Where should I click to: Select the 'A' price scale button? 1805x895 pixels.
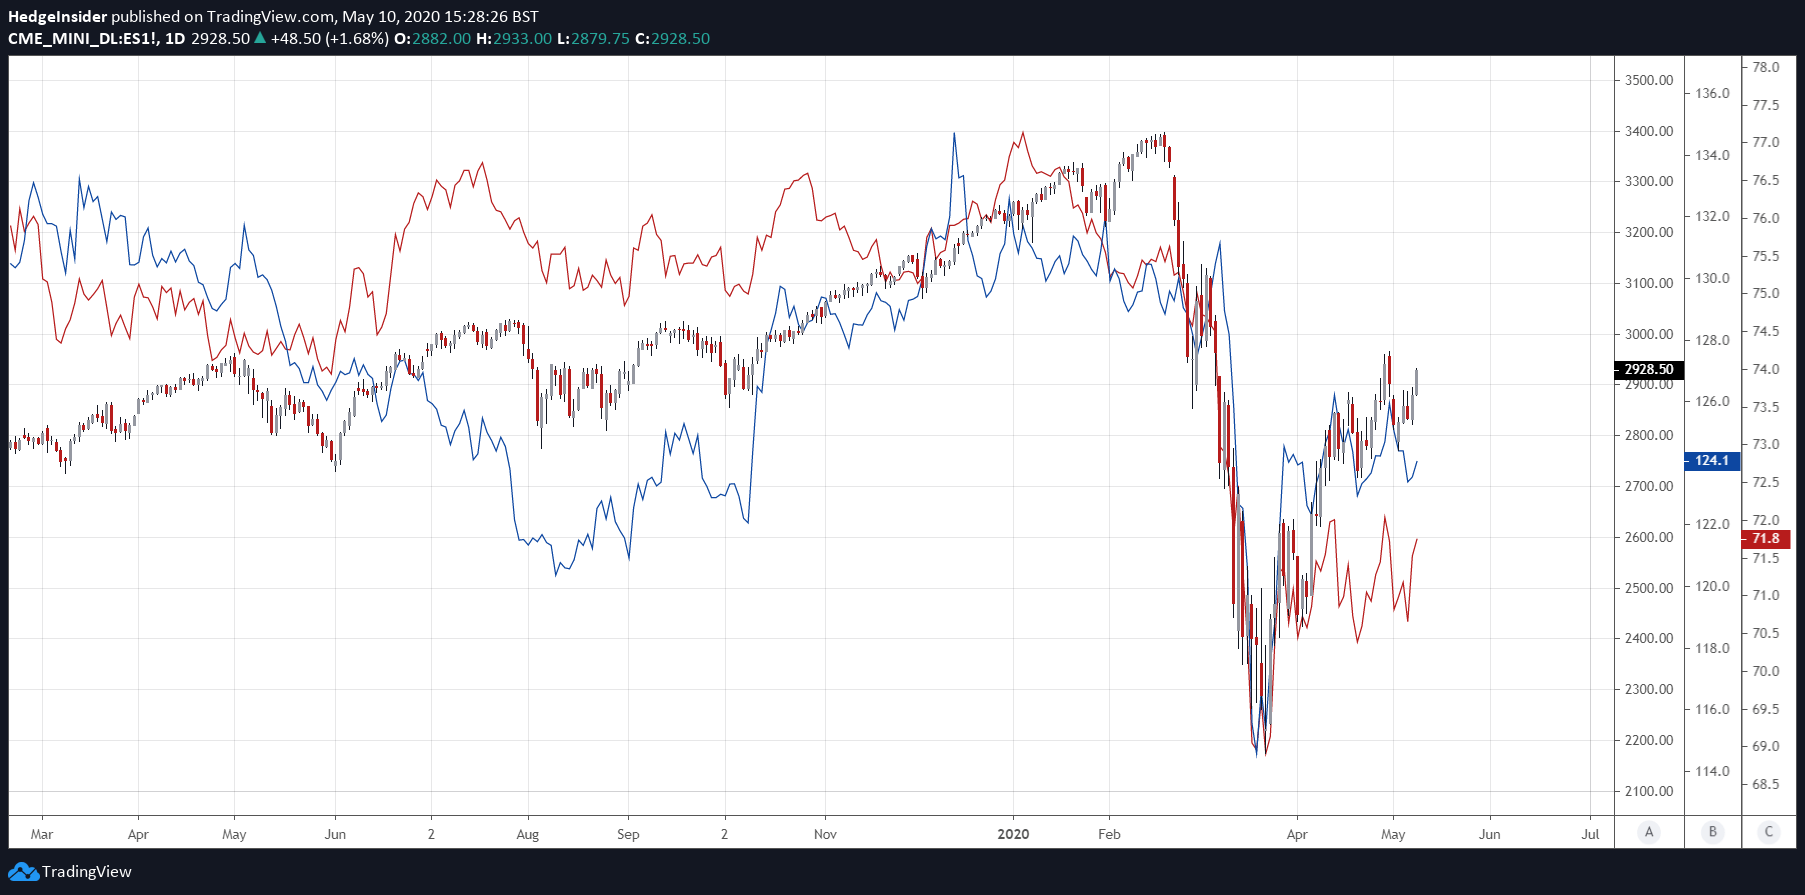click(x=1647, y=831)
